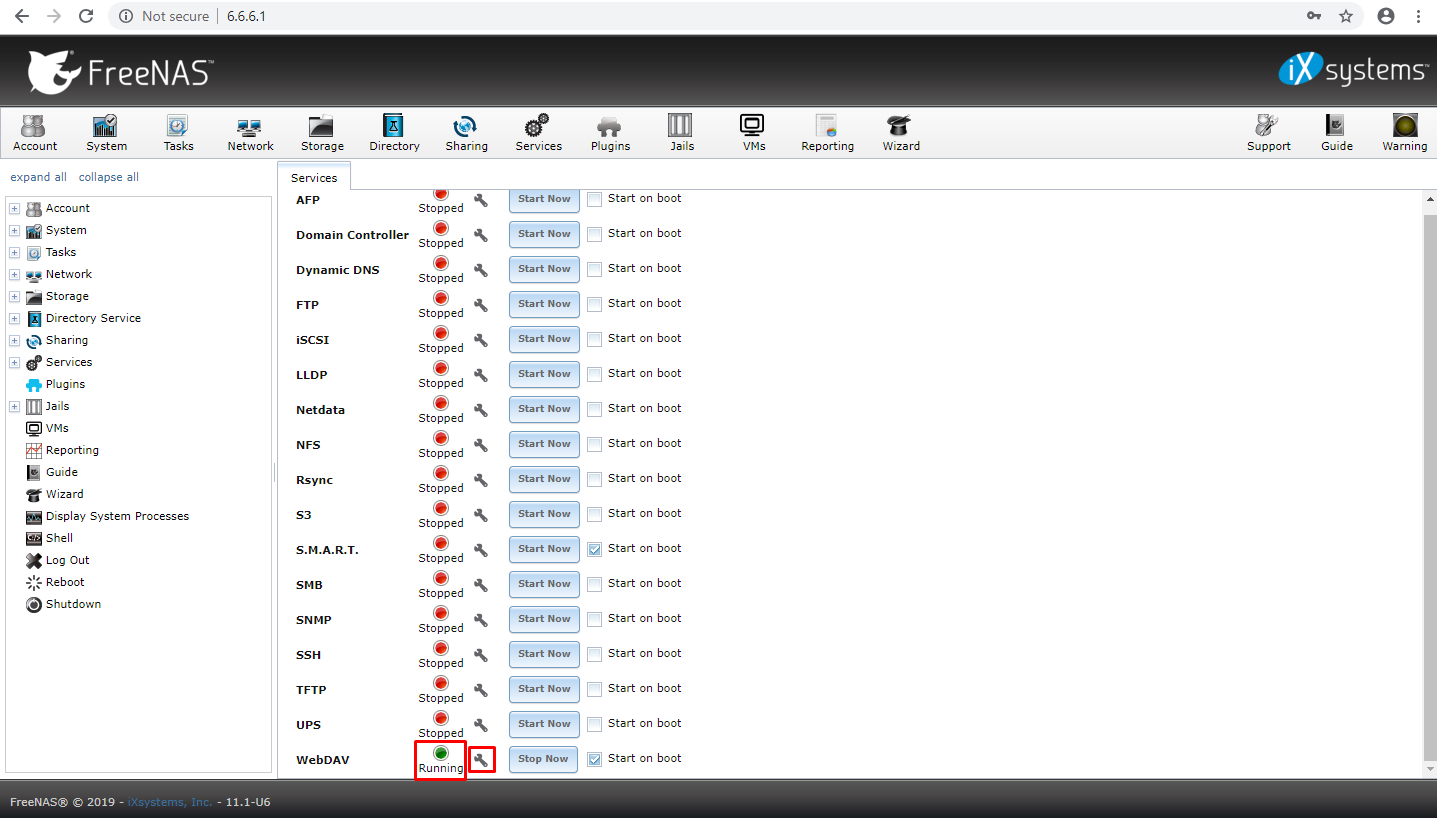
Task: Open the Reporting icon
Action: point(826,131)
